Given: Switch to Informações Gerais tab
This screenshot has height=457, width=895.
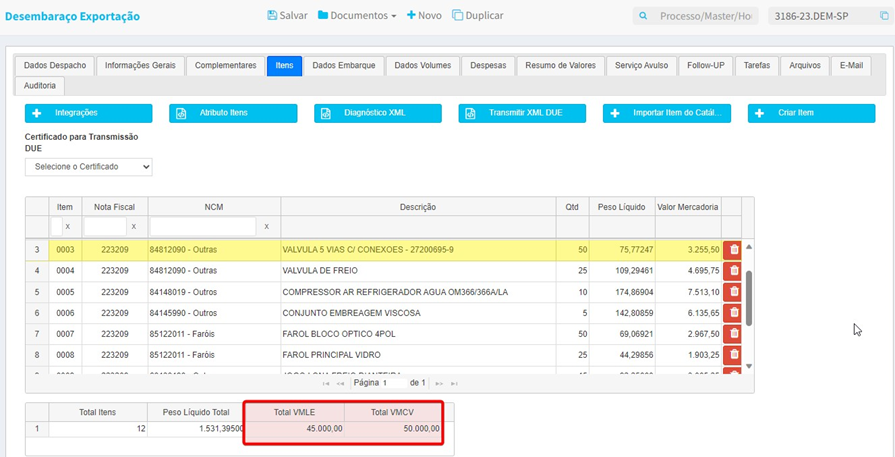Looking at the screenshot, I should point(140,66).
